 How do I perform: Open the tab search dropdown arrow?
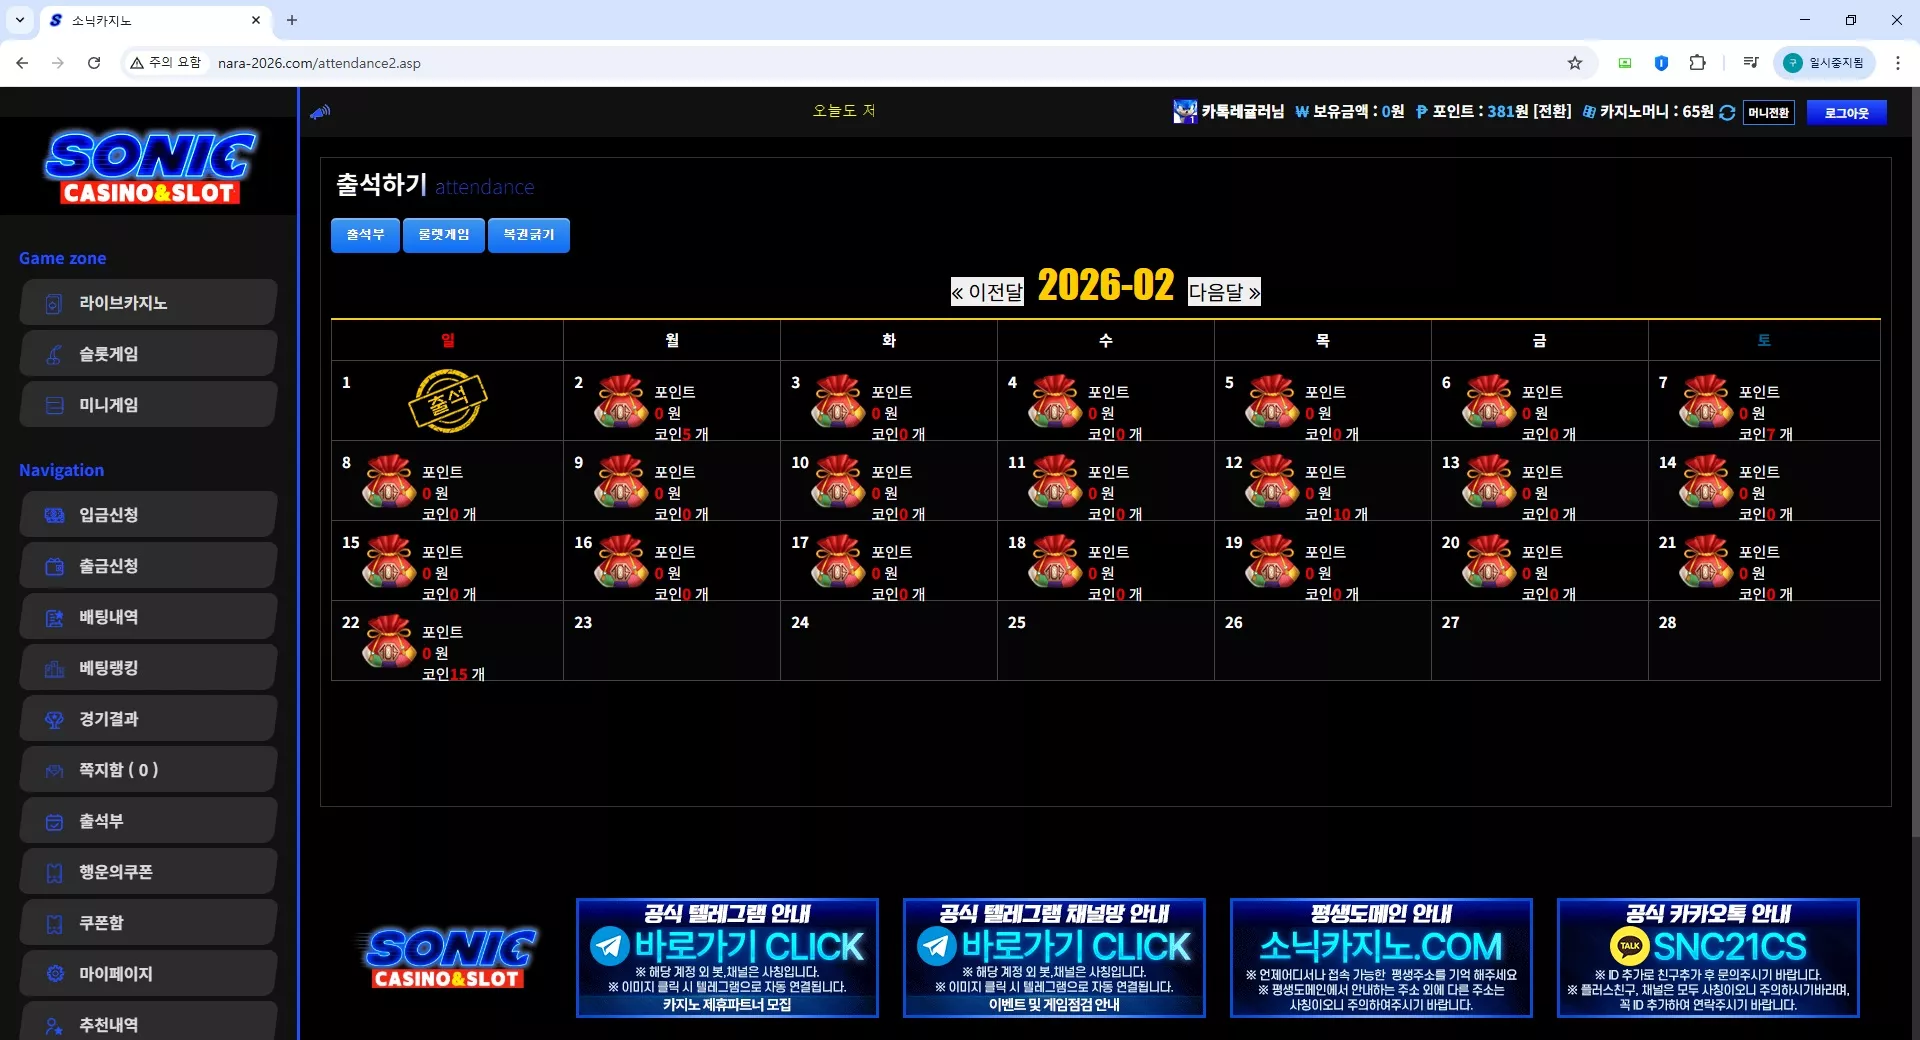(20, 20)
